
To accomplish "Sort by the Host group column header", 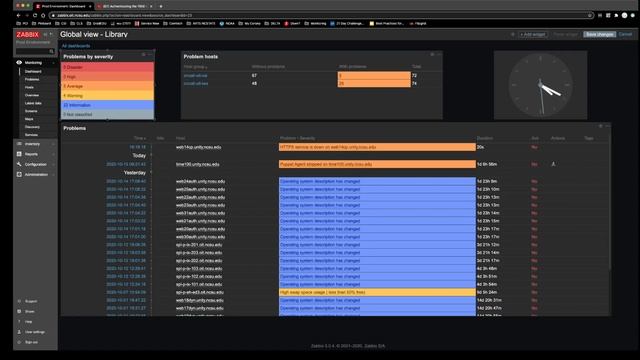I will coord(196,67).
